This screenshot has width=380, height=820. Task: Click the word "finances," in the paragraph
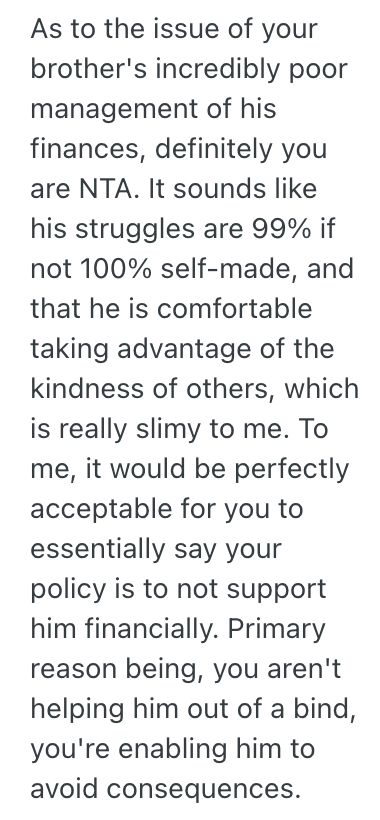[x=88, y=149]
